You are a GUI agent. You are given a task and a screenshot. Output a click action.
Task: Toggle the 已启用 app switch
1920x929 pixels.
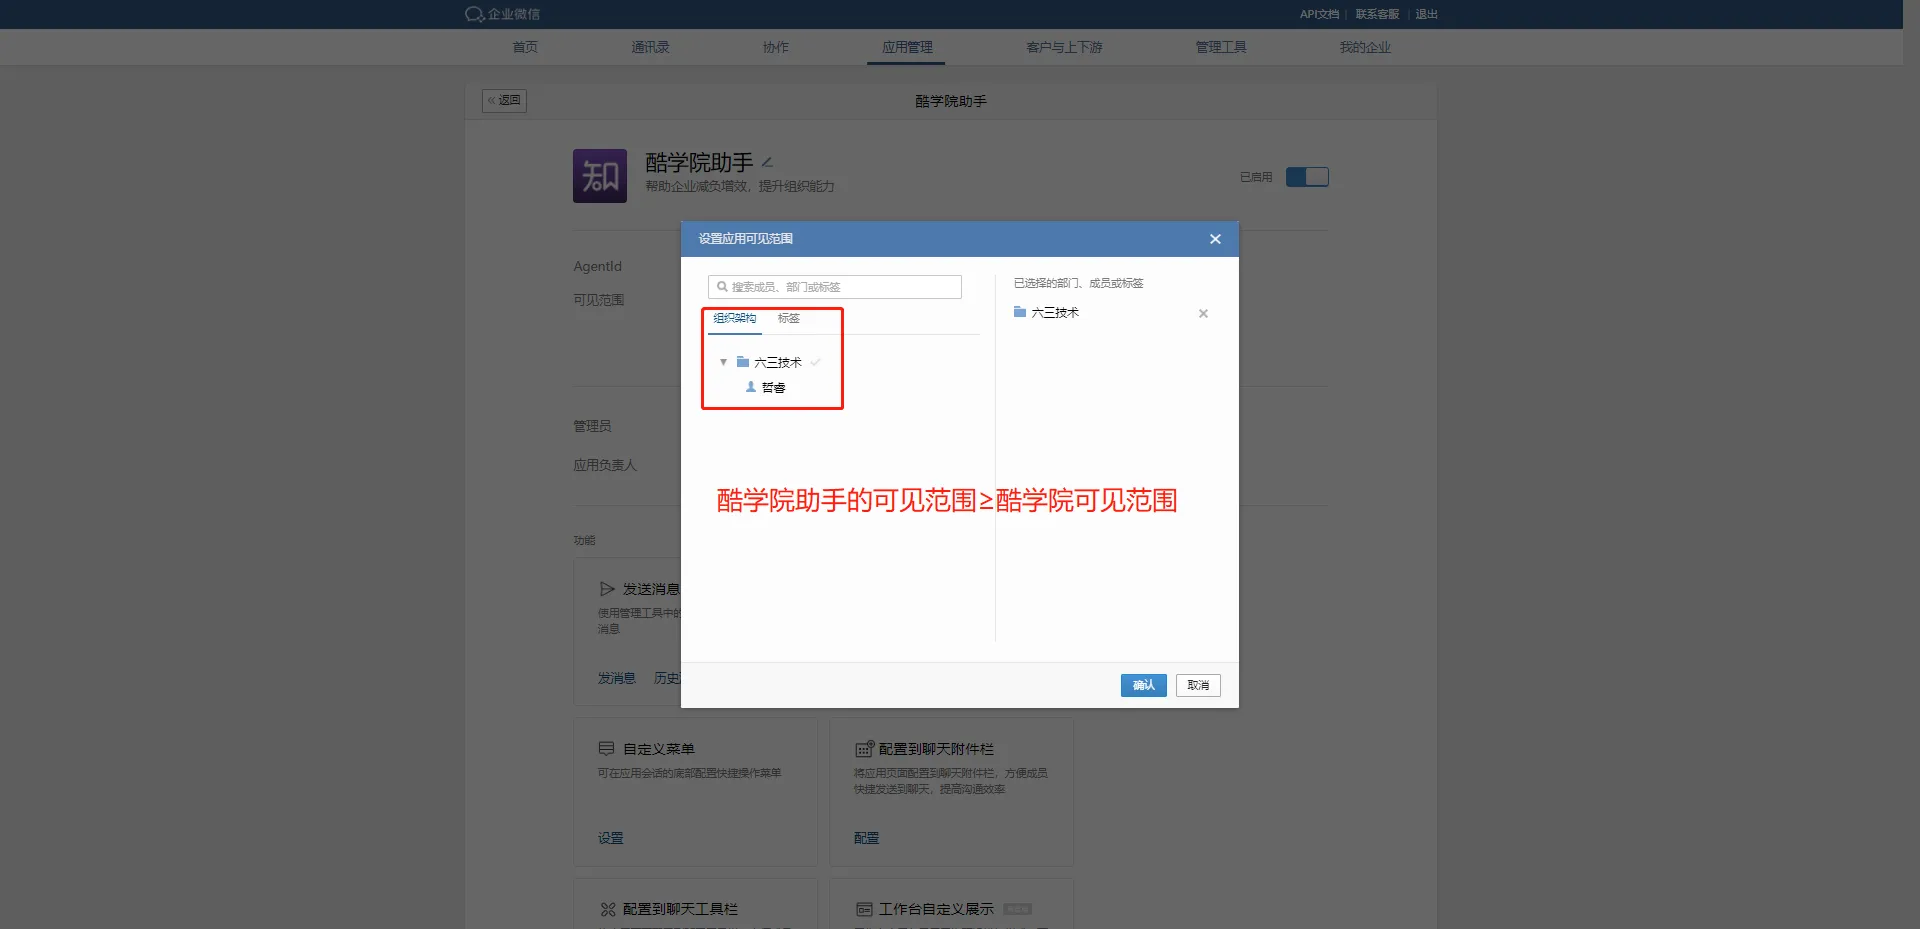click(1307, 177)
